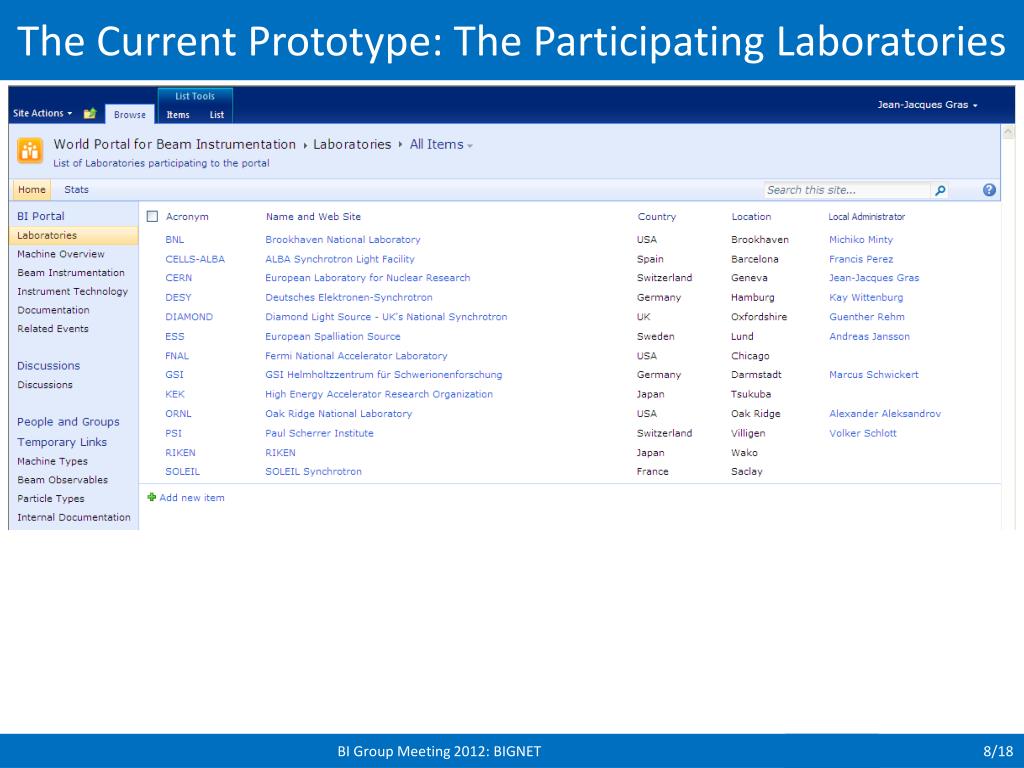
Task: Open administrator Volker Schlott profile
Action: pyautogui.click(x=863, y=433)
